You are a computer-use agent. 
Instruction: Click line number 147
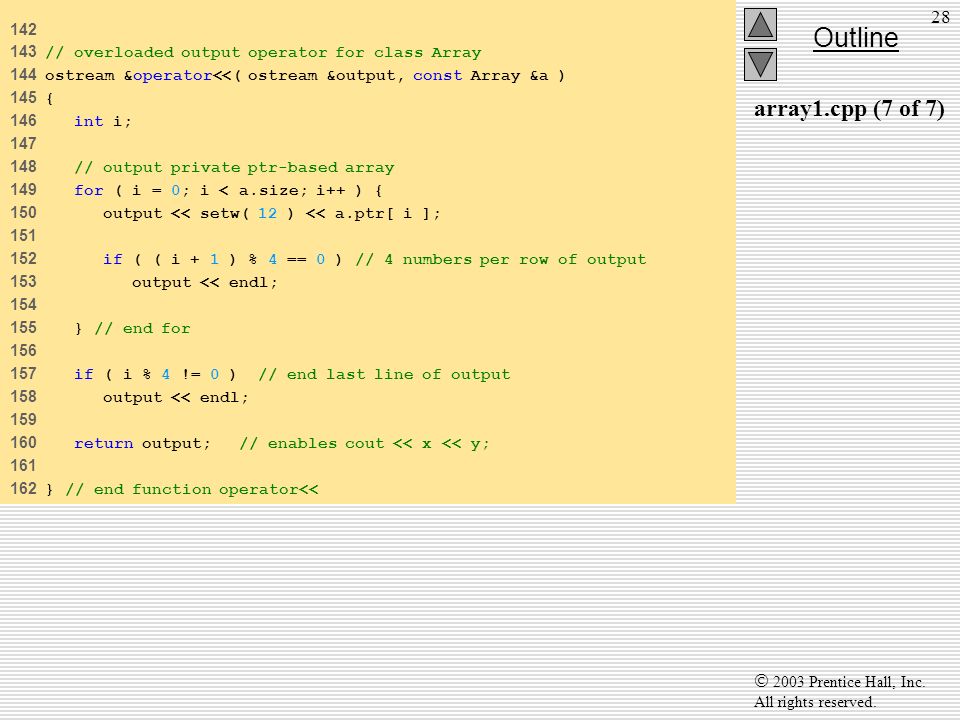tap(23, 144)
